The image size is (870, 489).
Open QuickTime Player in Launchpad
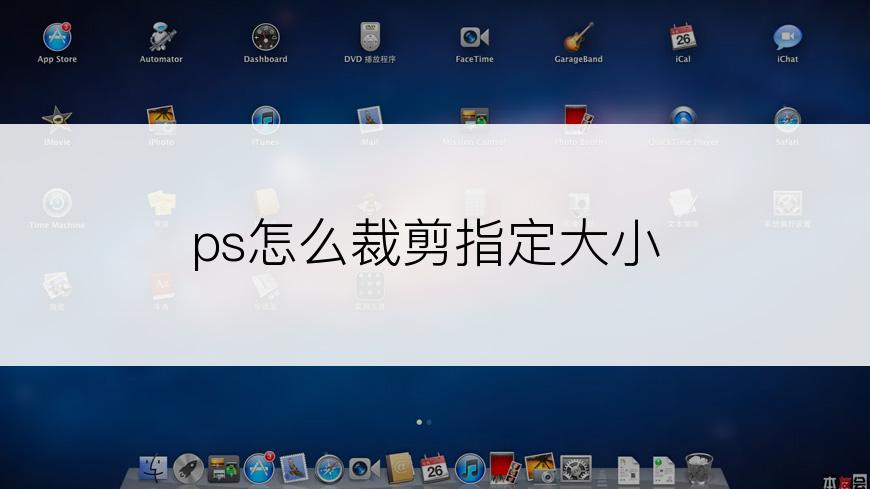point(682,119)
